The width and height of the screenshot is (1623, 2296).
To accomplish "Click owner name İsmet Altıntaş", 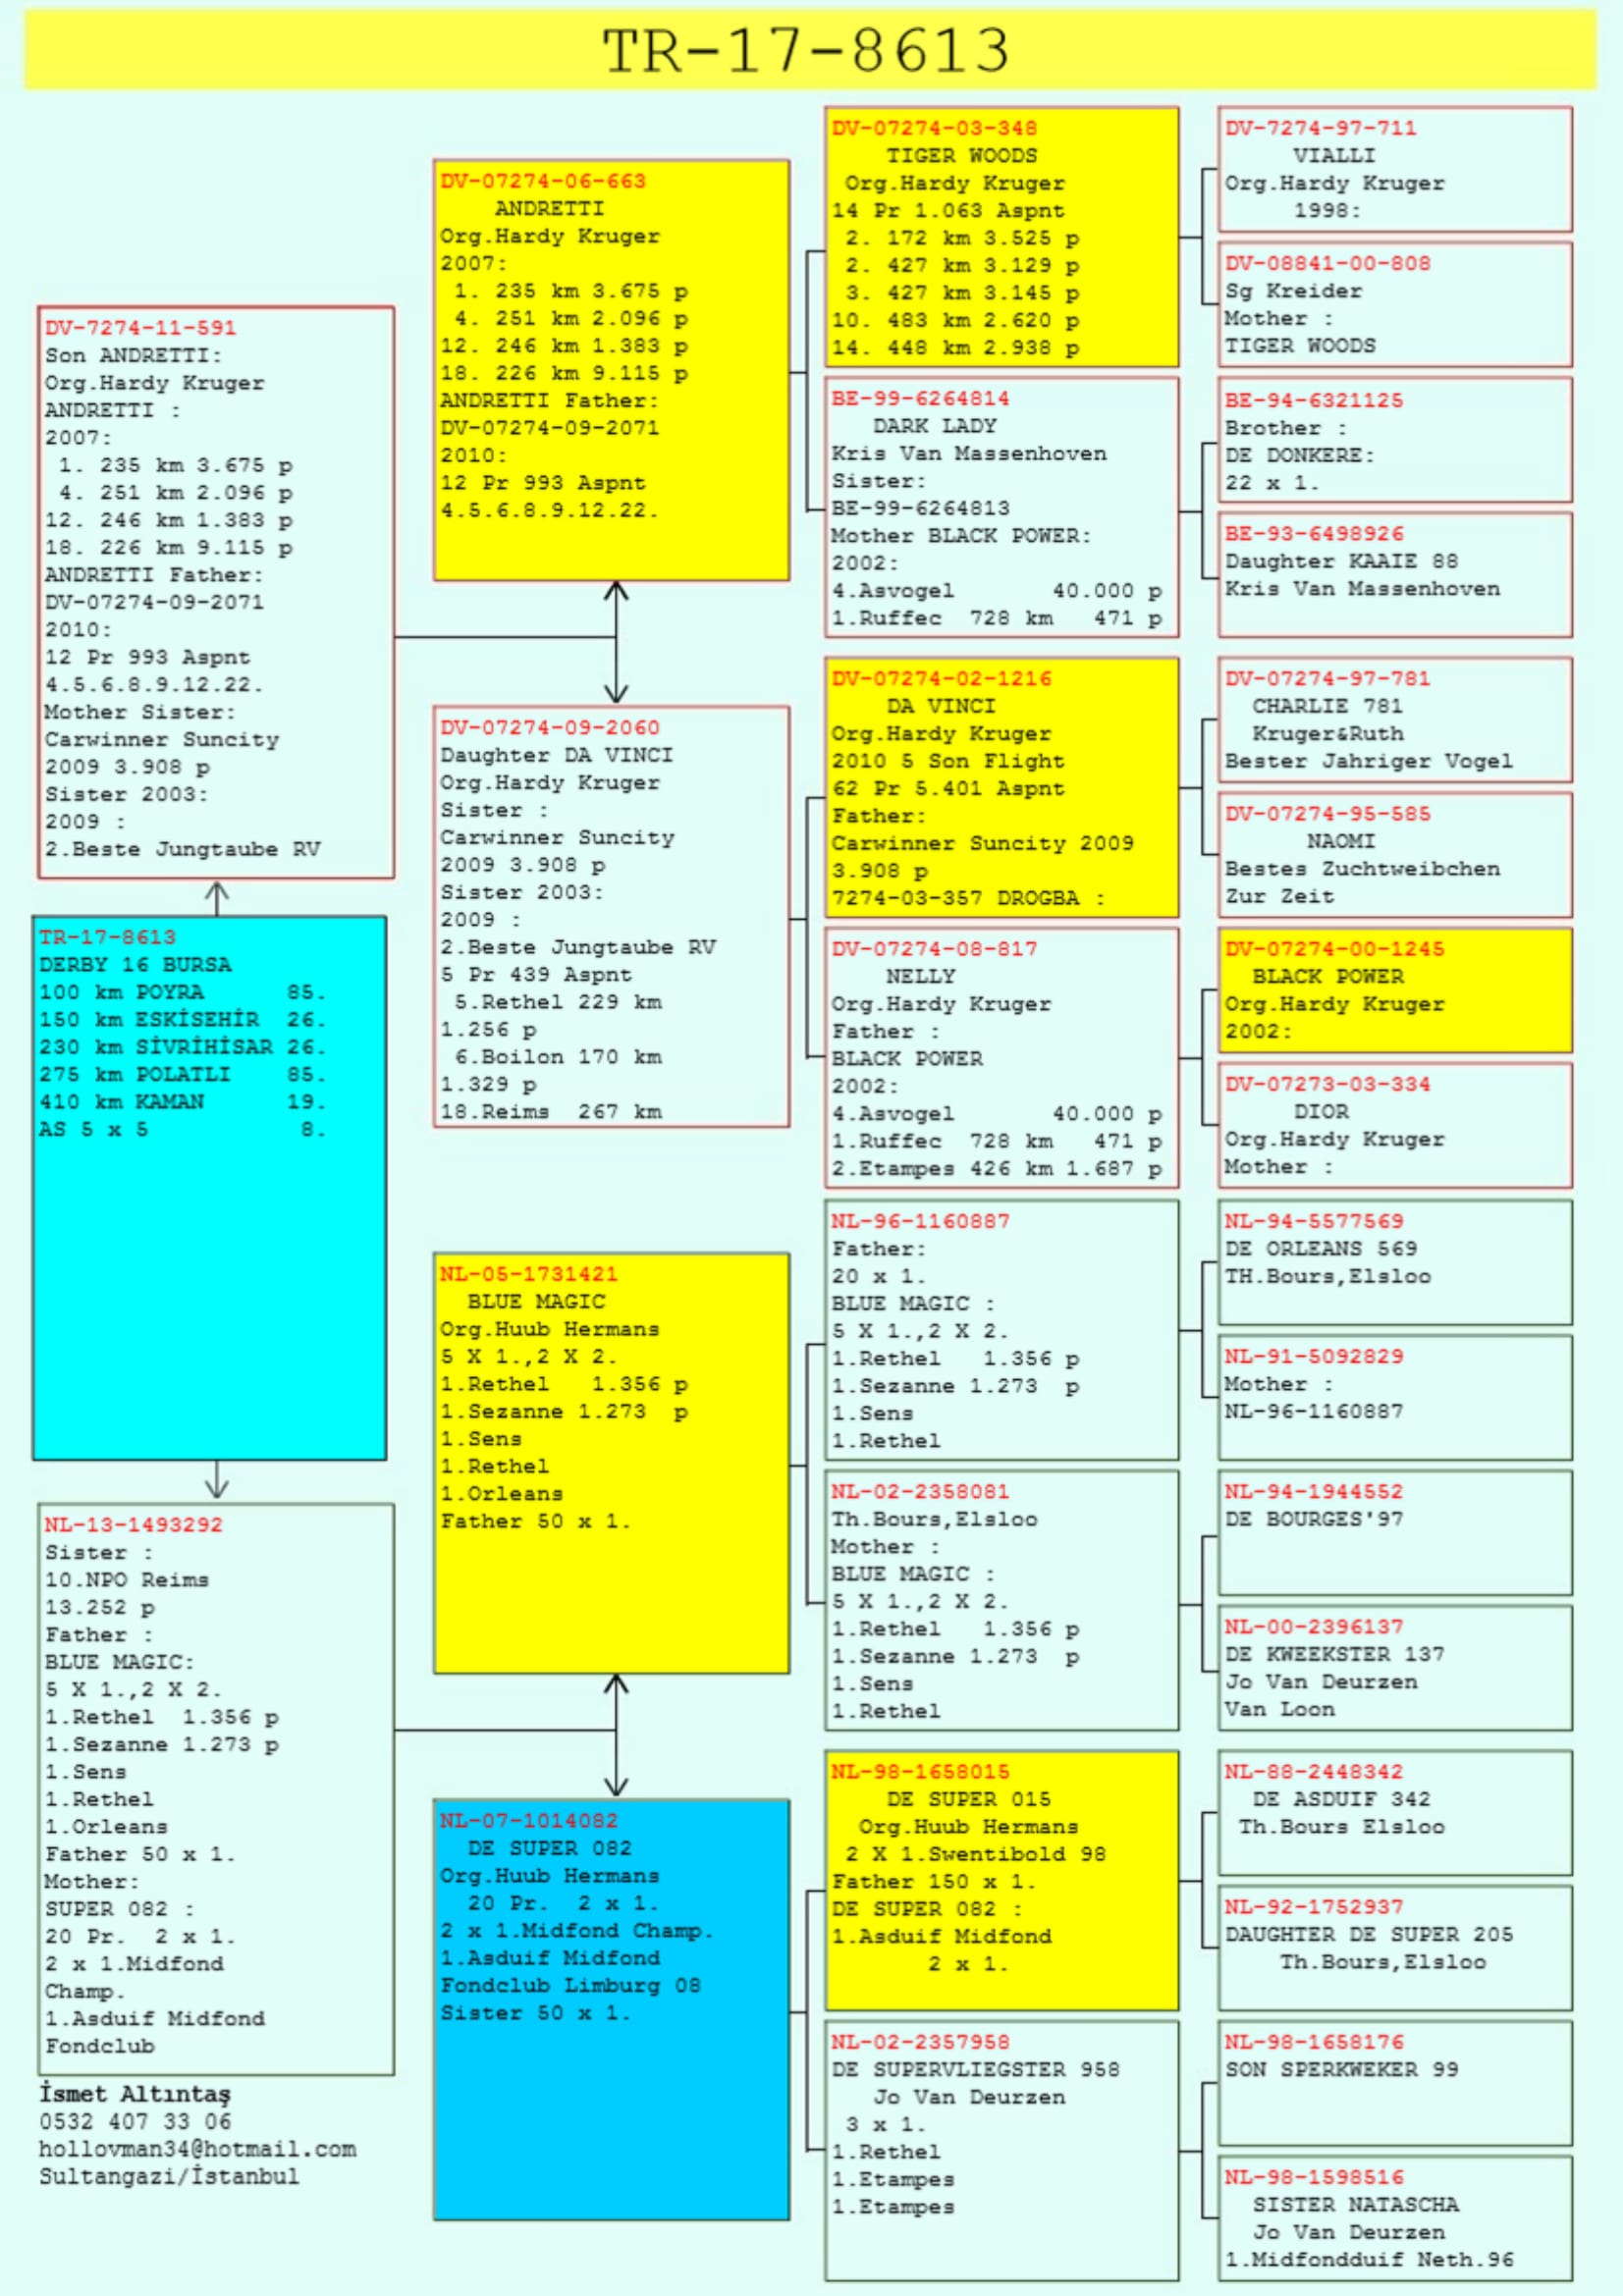I will coord(135,2094).
